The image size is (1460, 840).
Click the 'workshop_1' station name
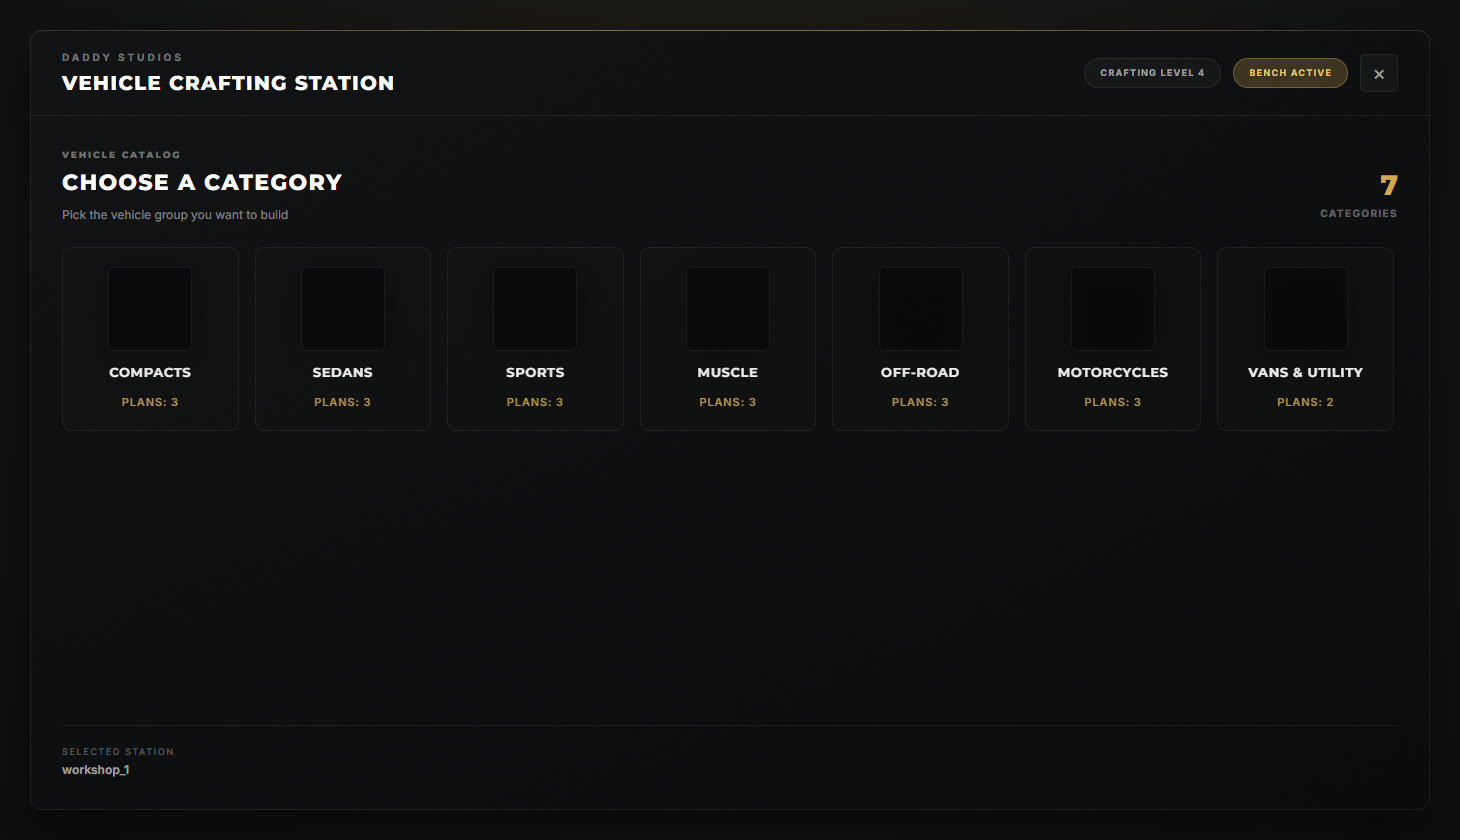[x=96, y=770]
